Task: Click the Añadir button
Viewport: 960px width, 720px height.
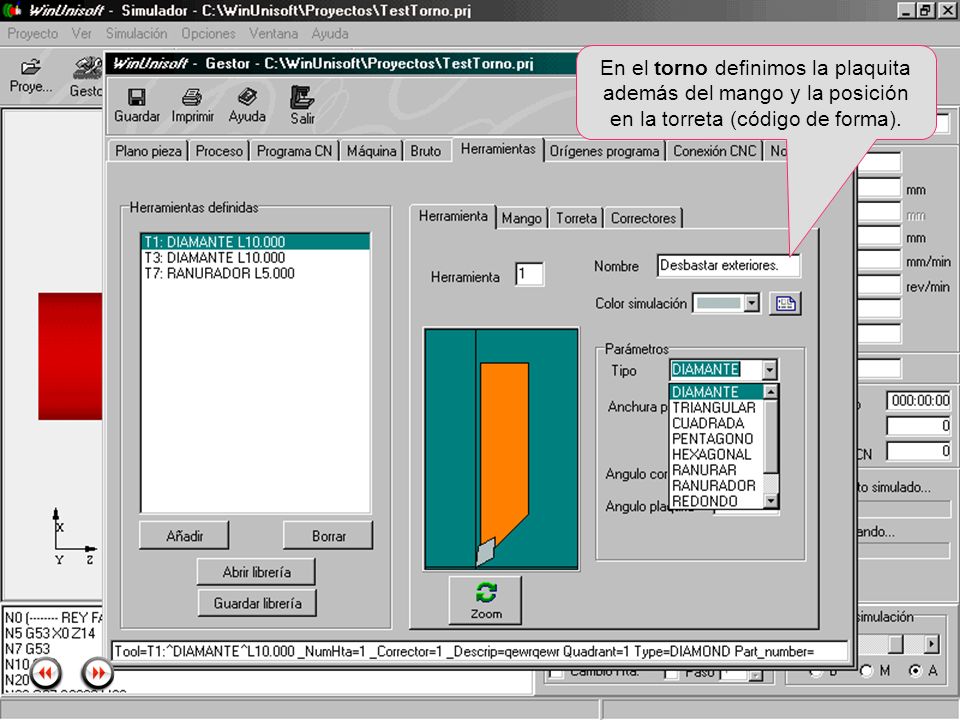Action: tap(184, 536)
